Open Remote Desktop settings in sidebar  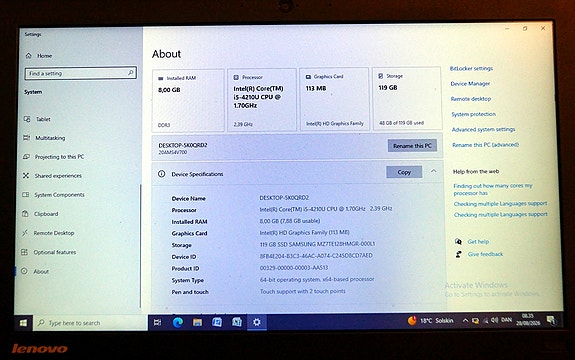click(x=48, y=233)
